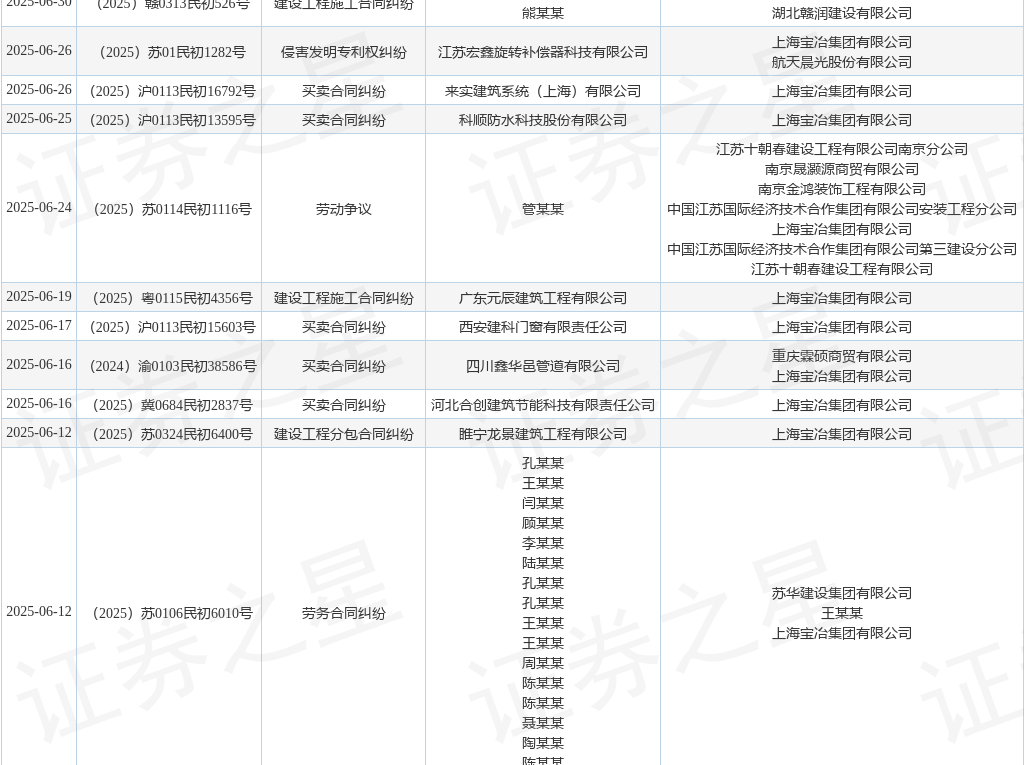Viewport: 1024px width, 765px height.
Task: Click plaintiff 四川鑫华邑管道有限公司
Action: pos(543,366)
